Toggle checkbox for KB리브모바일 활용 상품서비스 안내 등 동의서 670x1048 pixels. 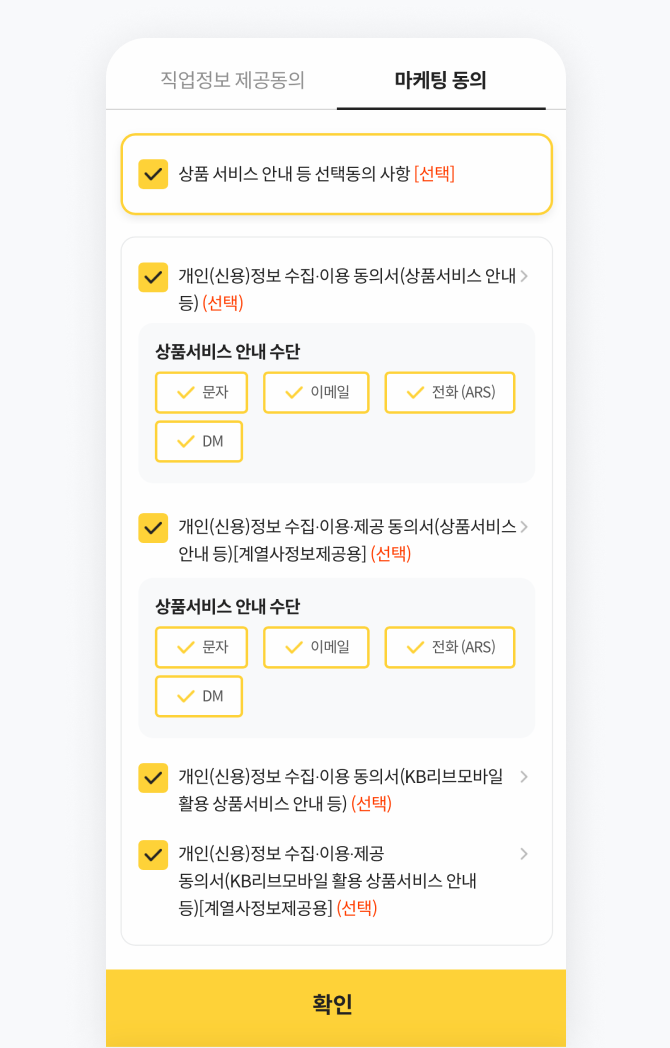[x=153, y=777]
